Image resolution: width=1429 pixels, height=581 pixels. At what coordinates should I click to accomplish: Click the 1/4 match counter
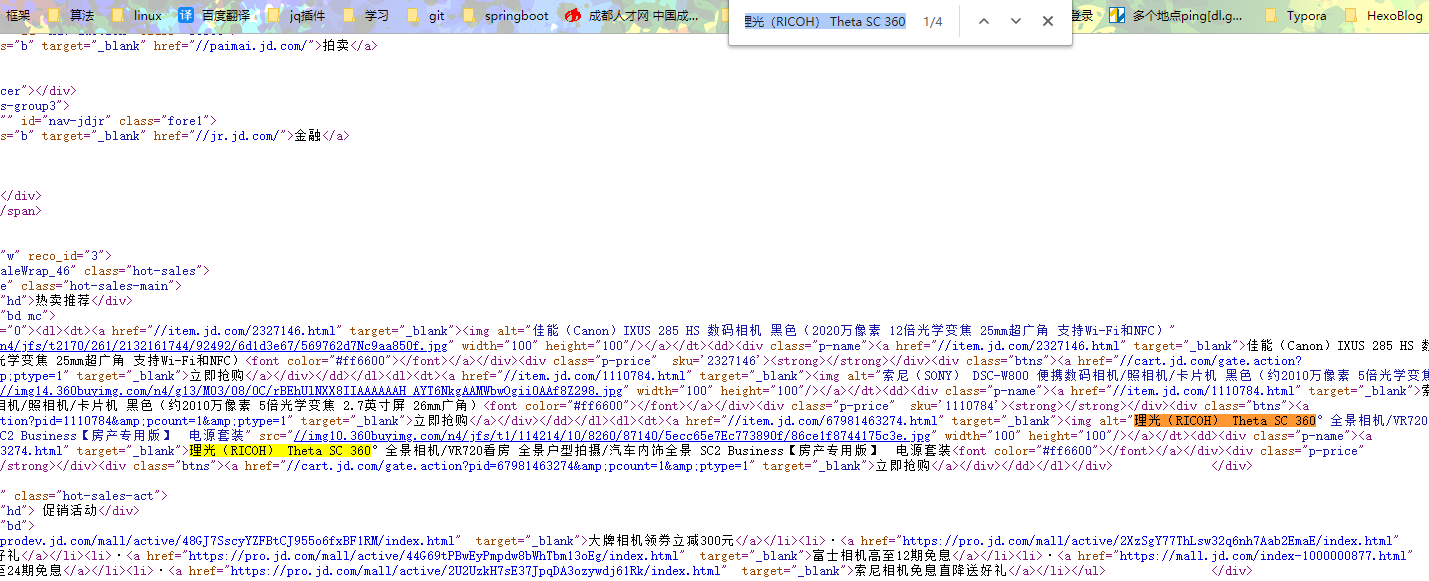point(932,22)
